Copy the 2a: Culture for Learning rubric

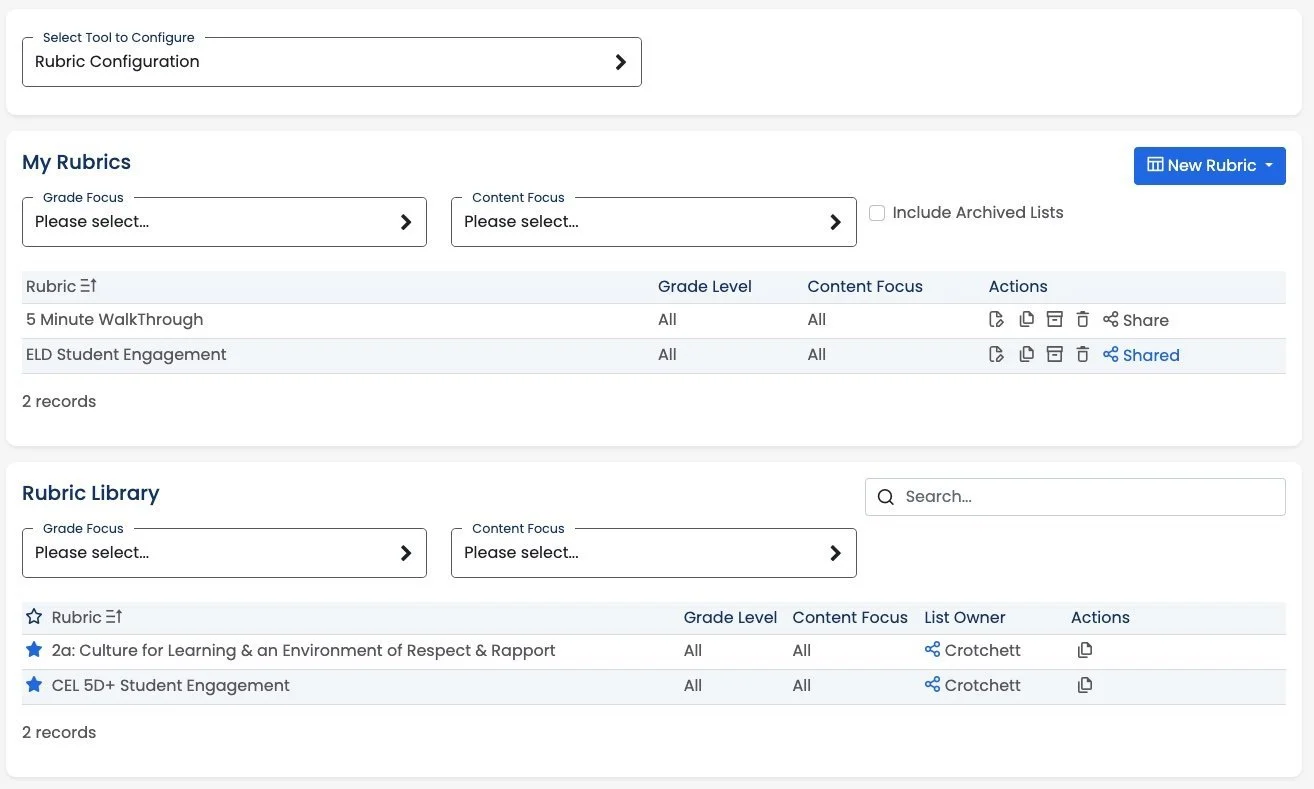pos(1085,650)
